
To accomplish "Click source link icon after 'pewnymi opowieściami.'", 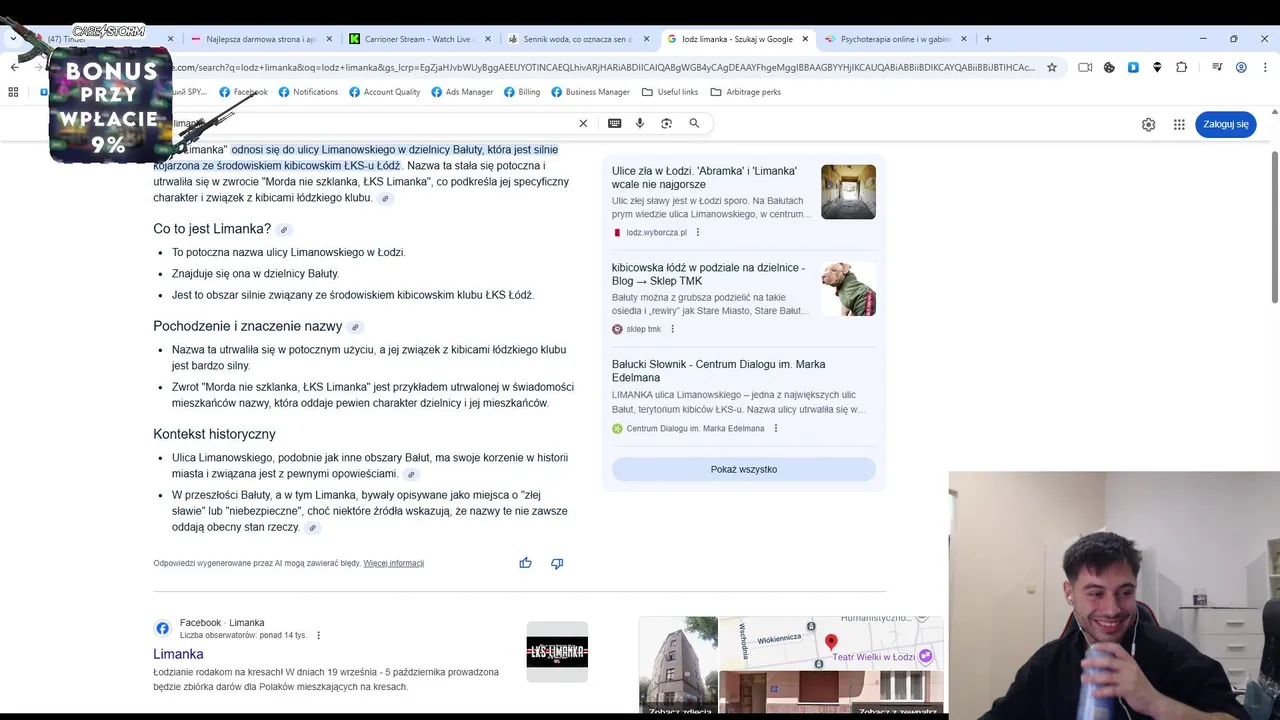I will (x=411, y=475).
